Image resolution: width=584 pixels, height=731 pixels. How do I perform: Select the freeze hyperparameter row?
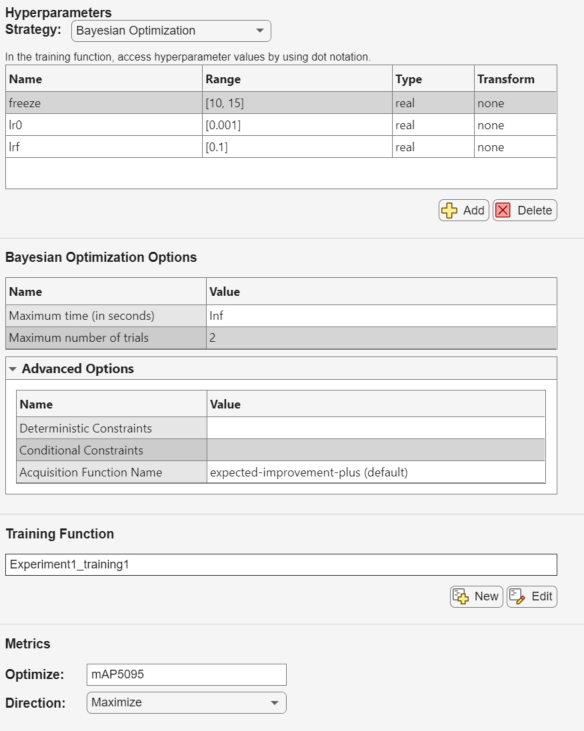(281, 103)
